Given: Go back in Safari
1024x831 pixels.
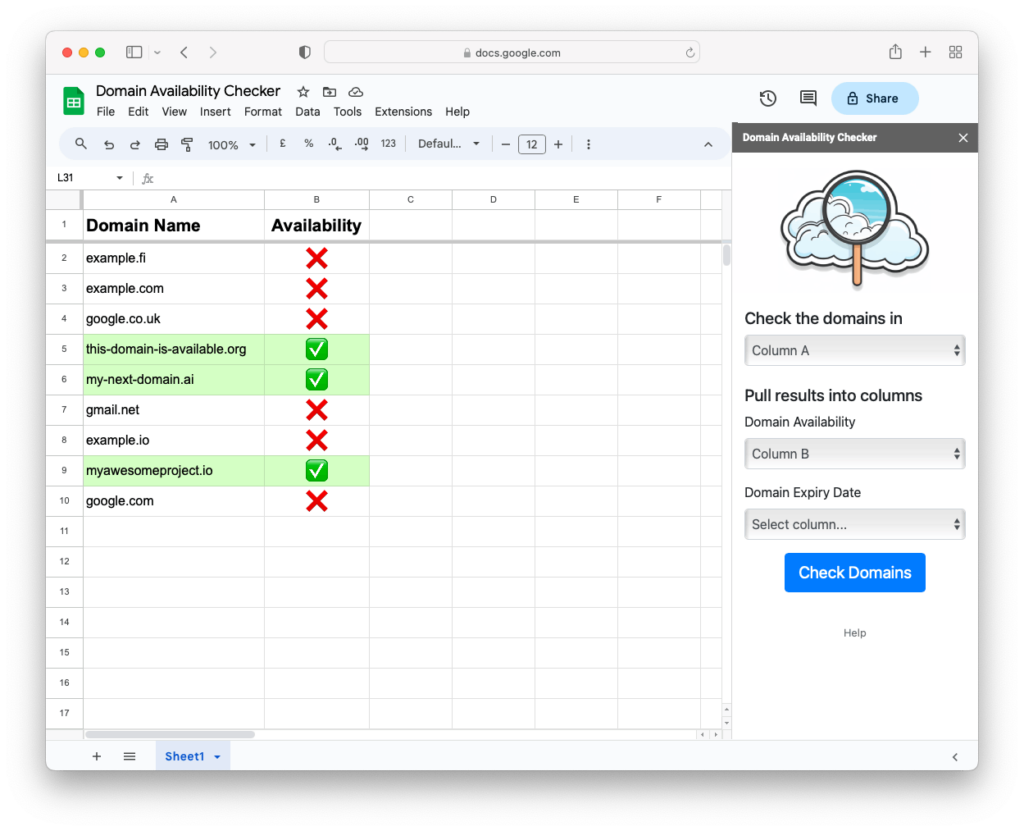Looking at the screenshot, I should [x=184, y=52].
